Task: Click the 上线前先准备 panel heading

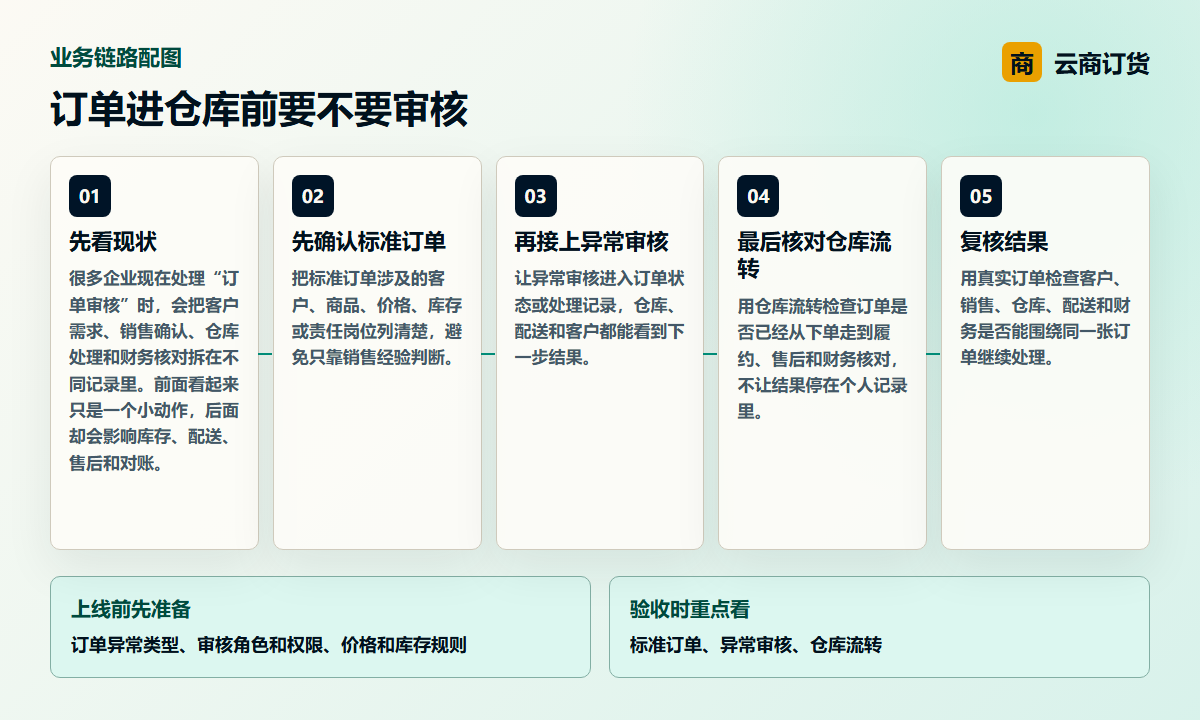Action: (x=131, y=610)
